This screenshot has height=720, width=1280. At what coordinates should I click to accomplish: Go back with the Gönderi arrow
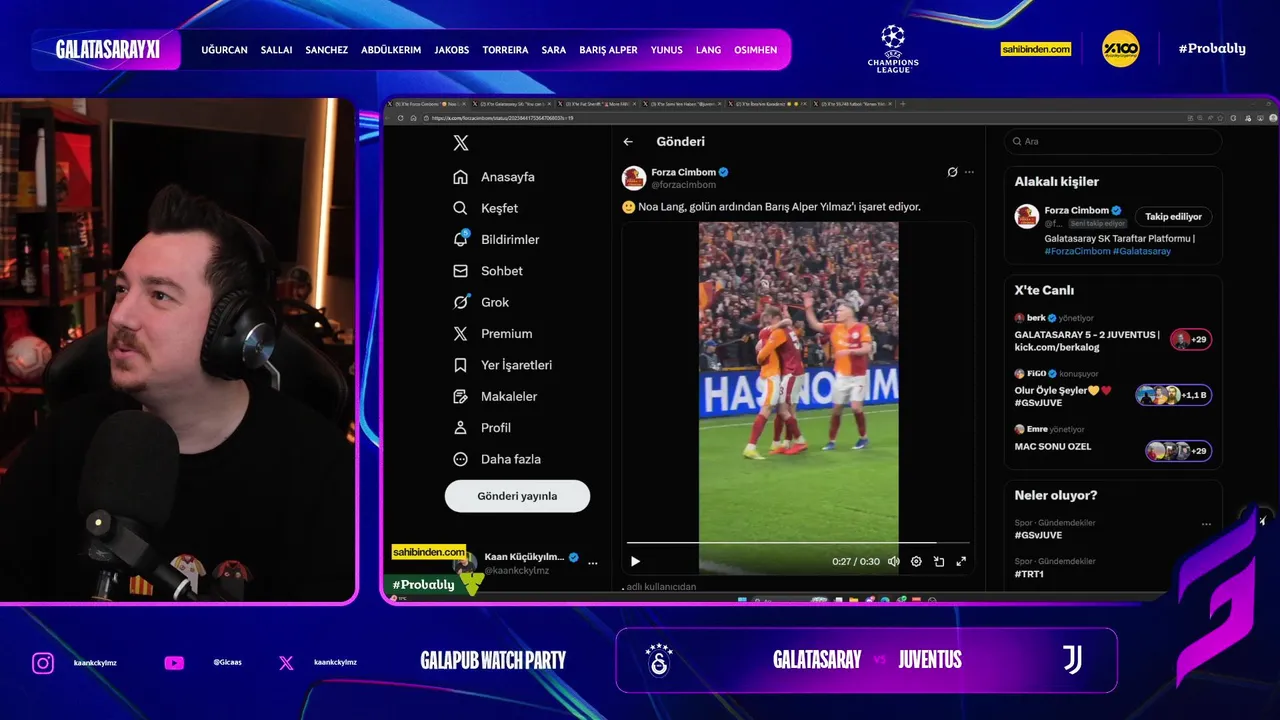(628, 142)
